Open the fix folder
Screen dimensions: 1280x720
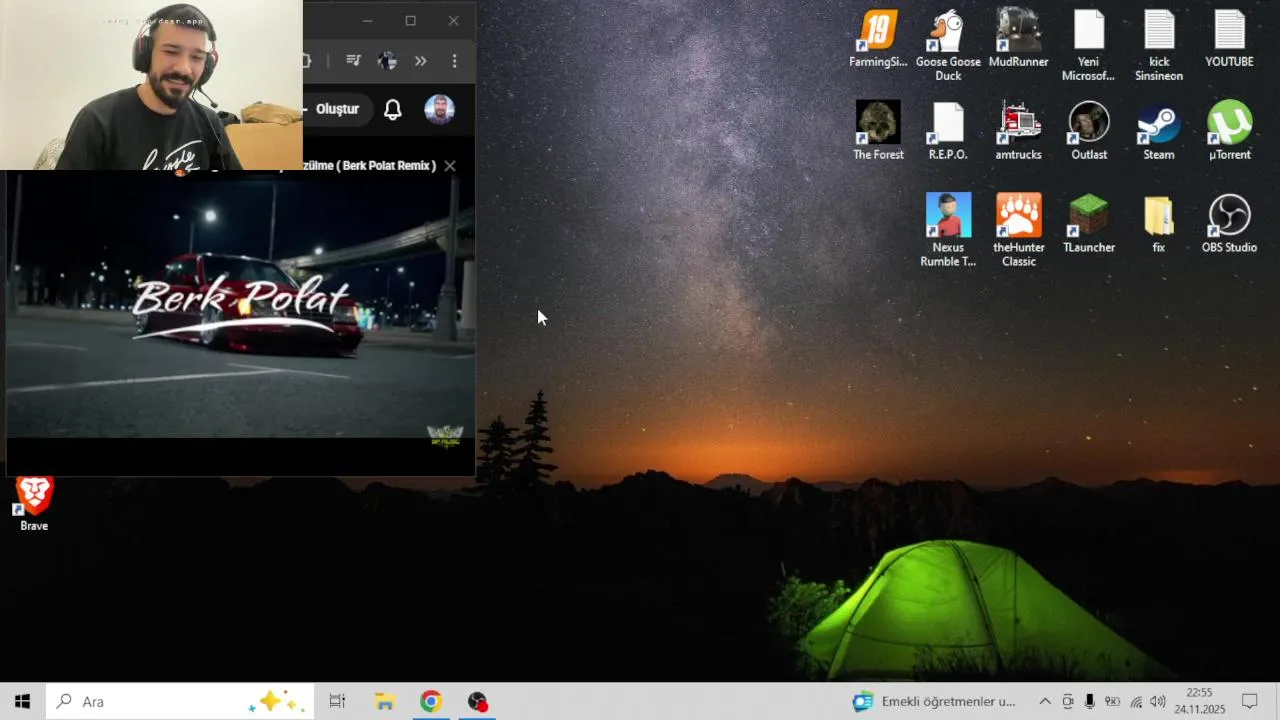(x=1158, y=224)
